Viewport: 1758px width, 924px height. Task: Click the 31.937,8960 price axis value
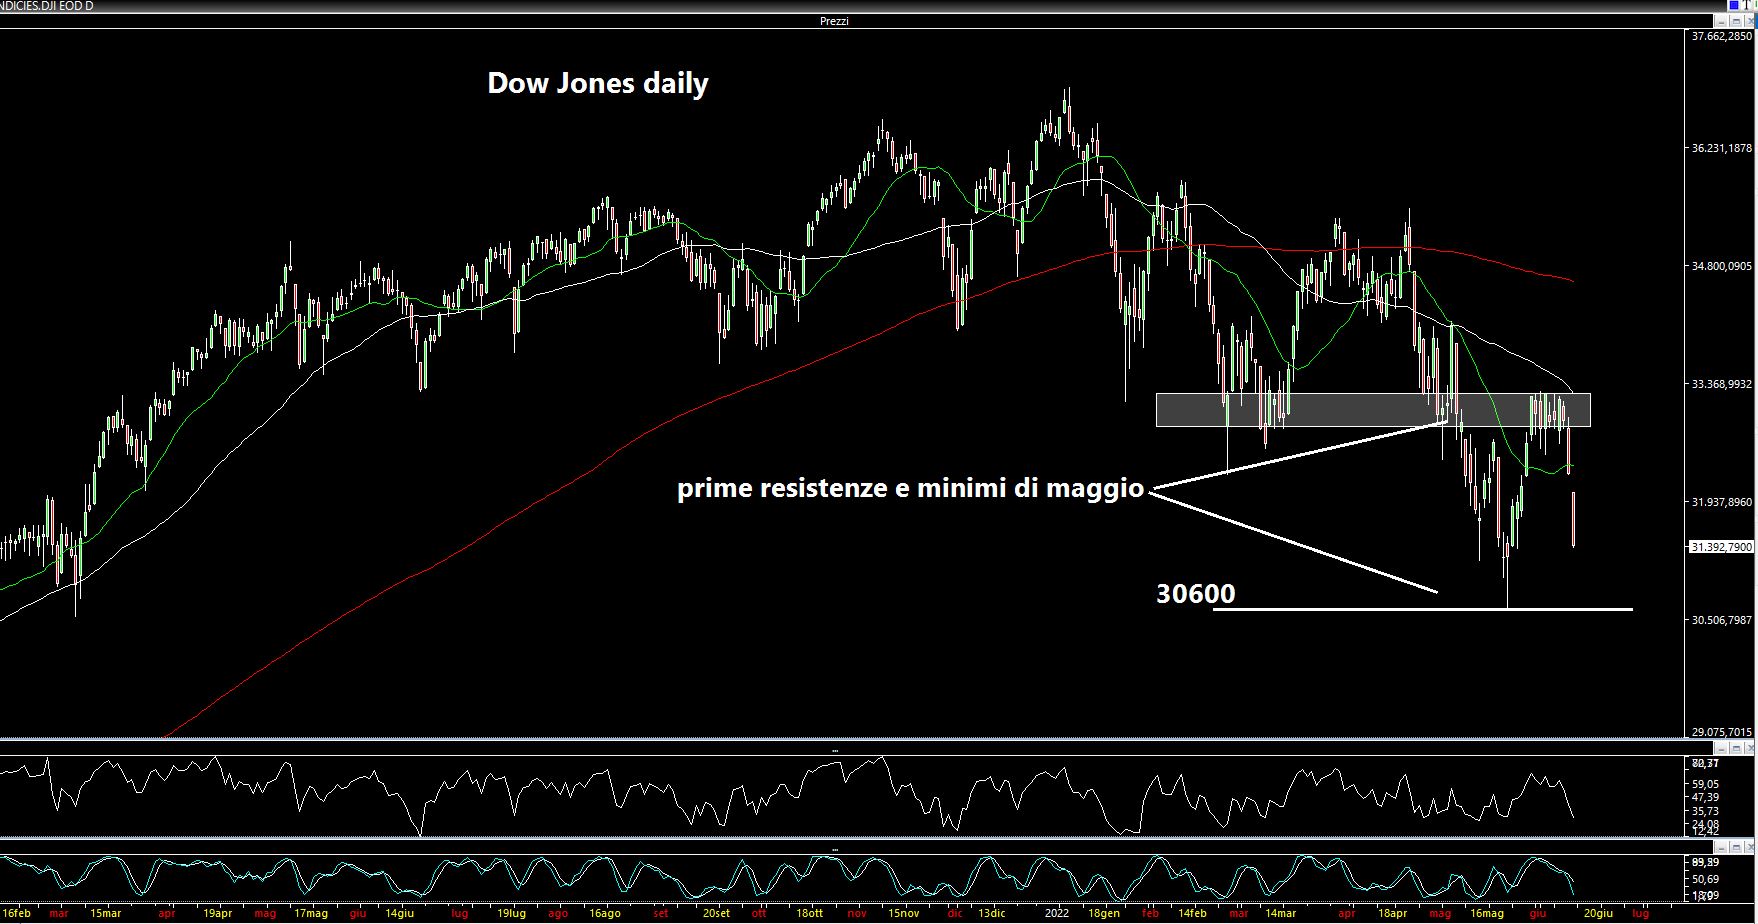point(1721,502)
